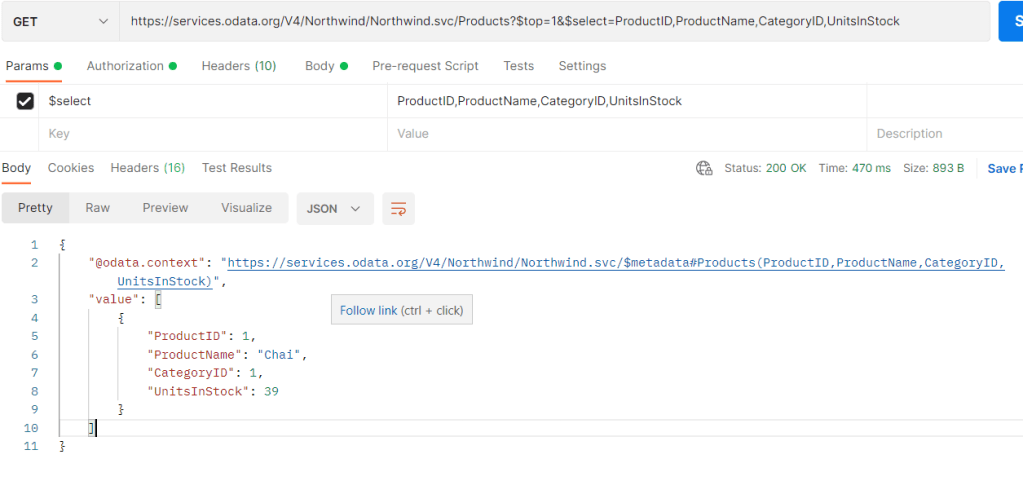Go to the Tests tab

(x=518, y=66)
